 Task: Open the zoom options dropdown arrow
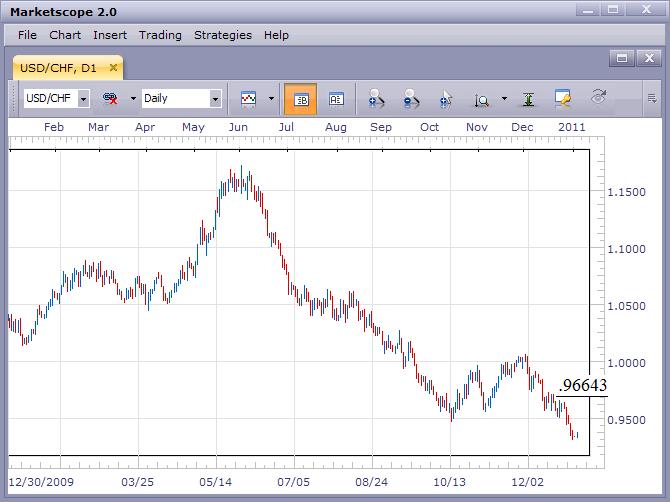504,99
